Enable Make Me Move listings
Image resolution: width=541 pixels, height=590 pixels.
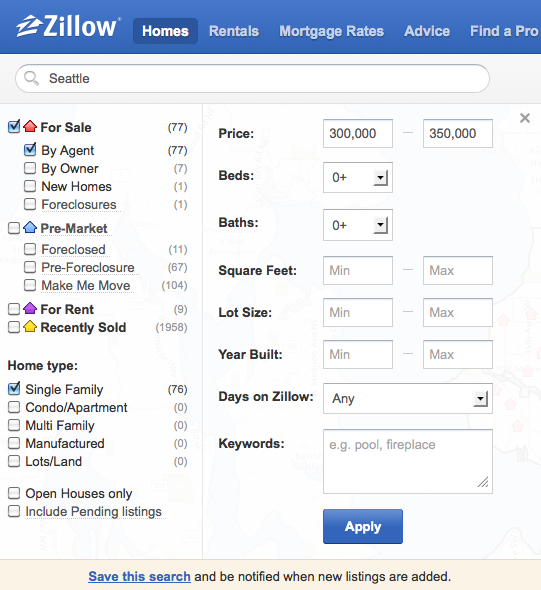pyautogui.click(x=30, y=285)
